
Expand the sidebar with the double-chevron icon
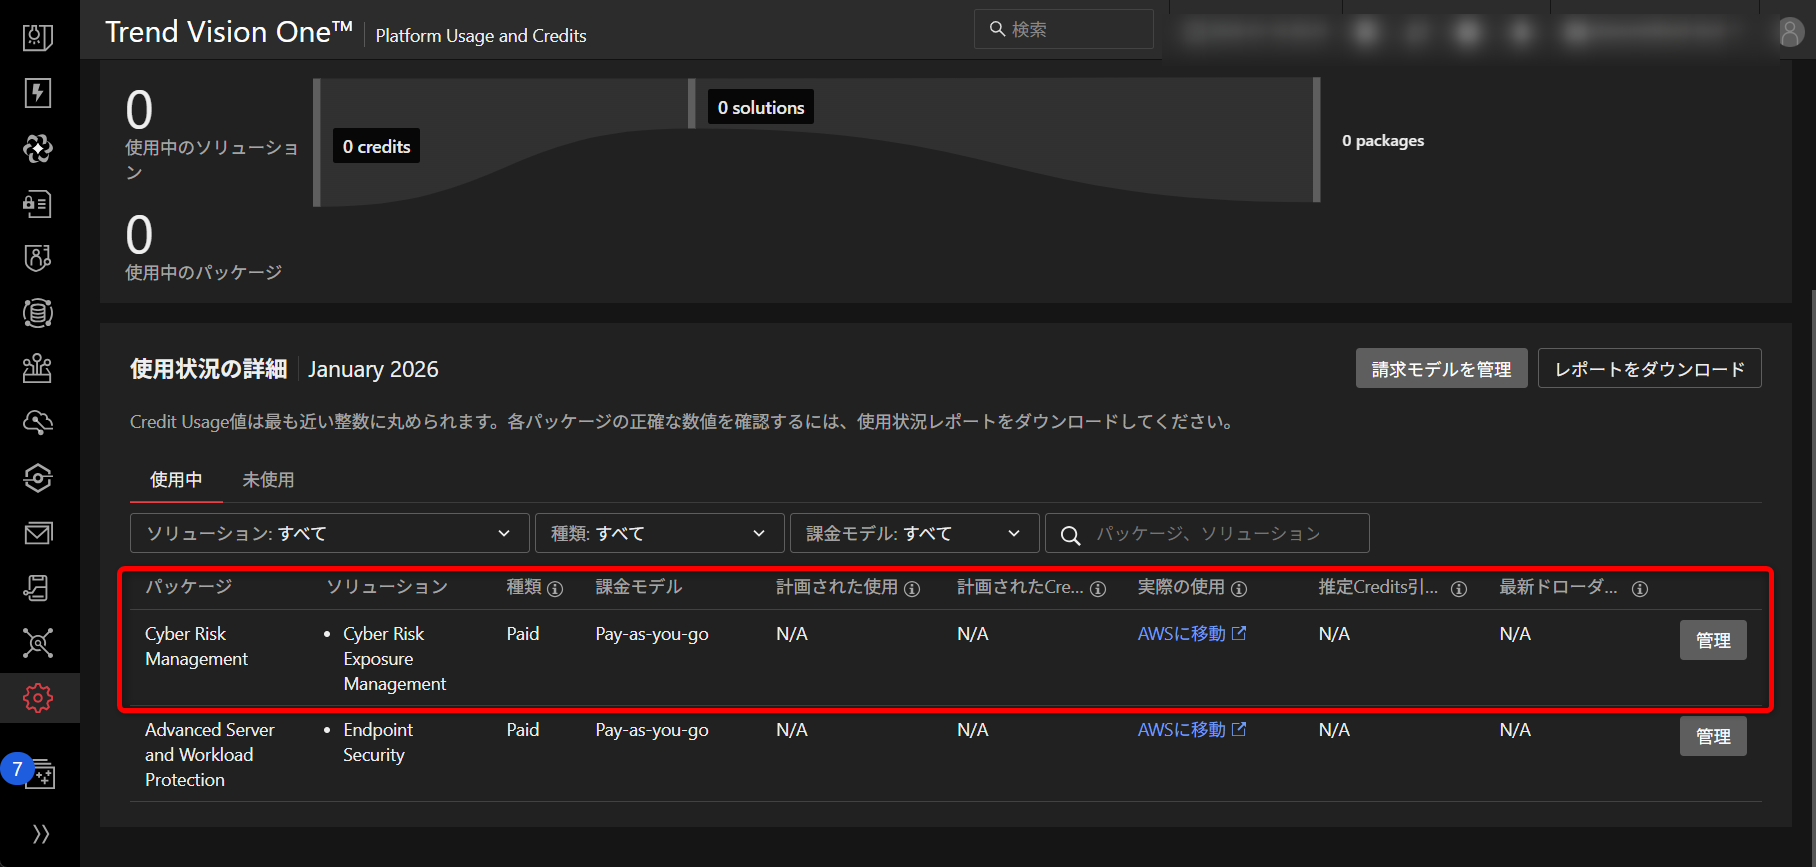(x=41, y=834)
